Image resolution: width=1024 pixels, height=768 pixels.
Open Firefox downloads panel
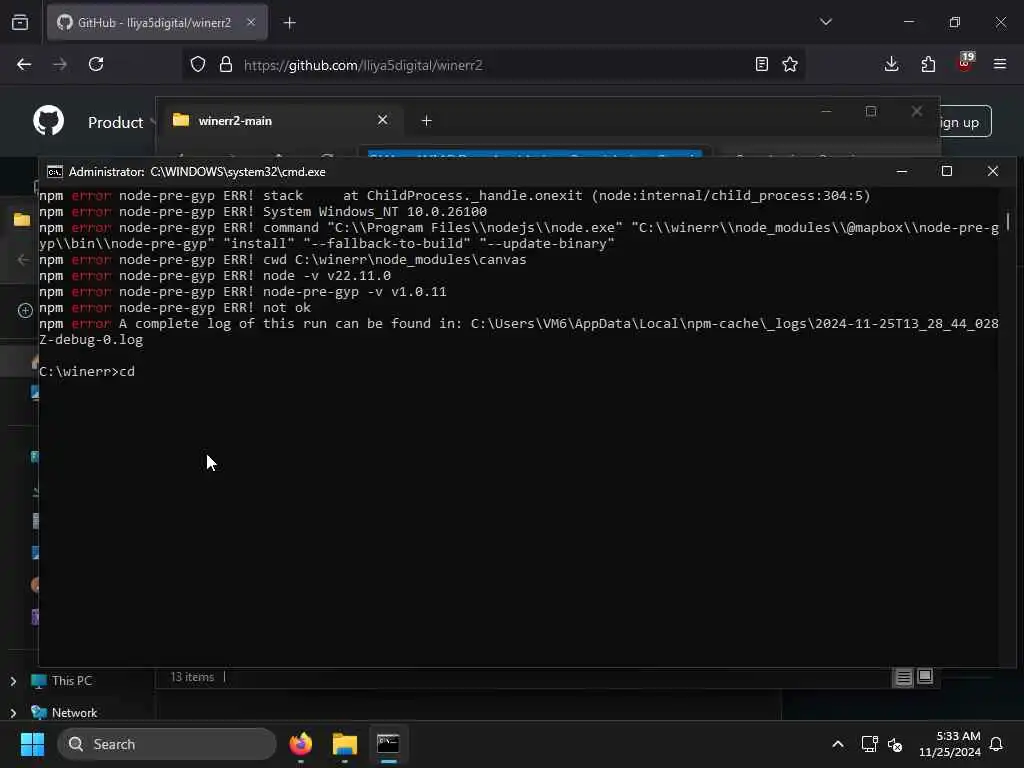coord(891,65)
